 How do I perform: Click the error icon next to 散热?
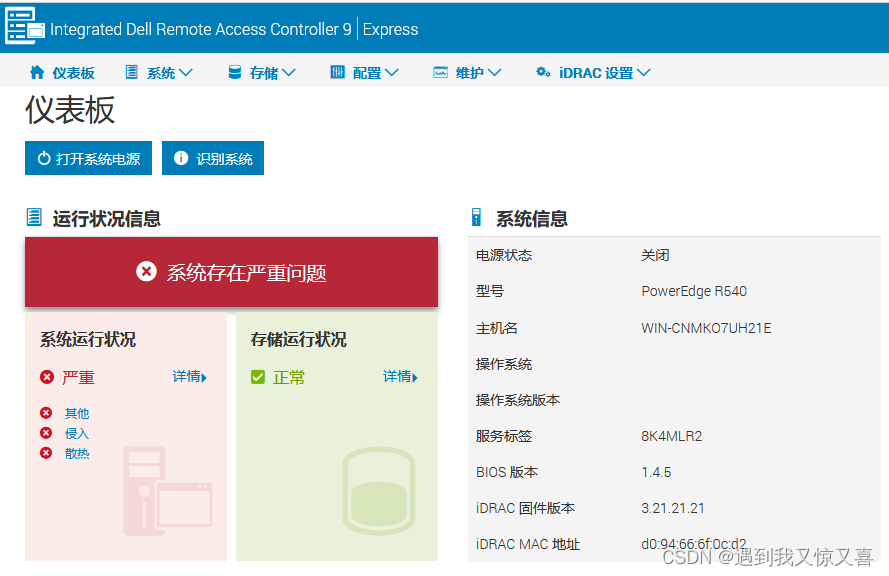pyautogui.click(x=46, y=453)
